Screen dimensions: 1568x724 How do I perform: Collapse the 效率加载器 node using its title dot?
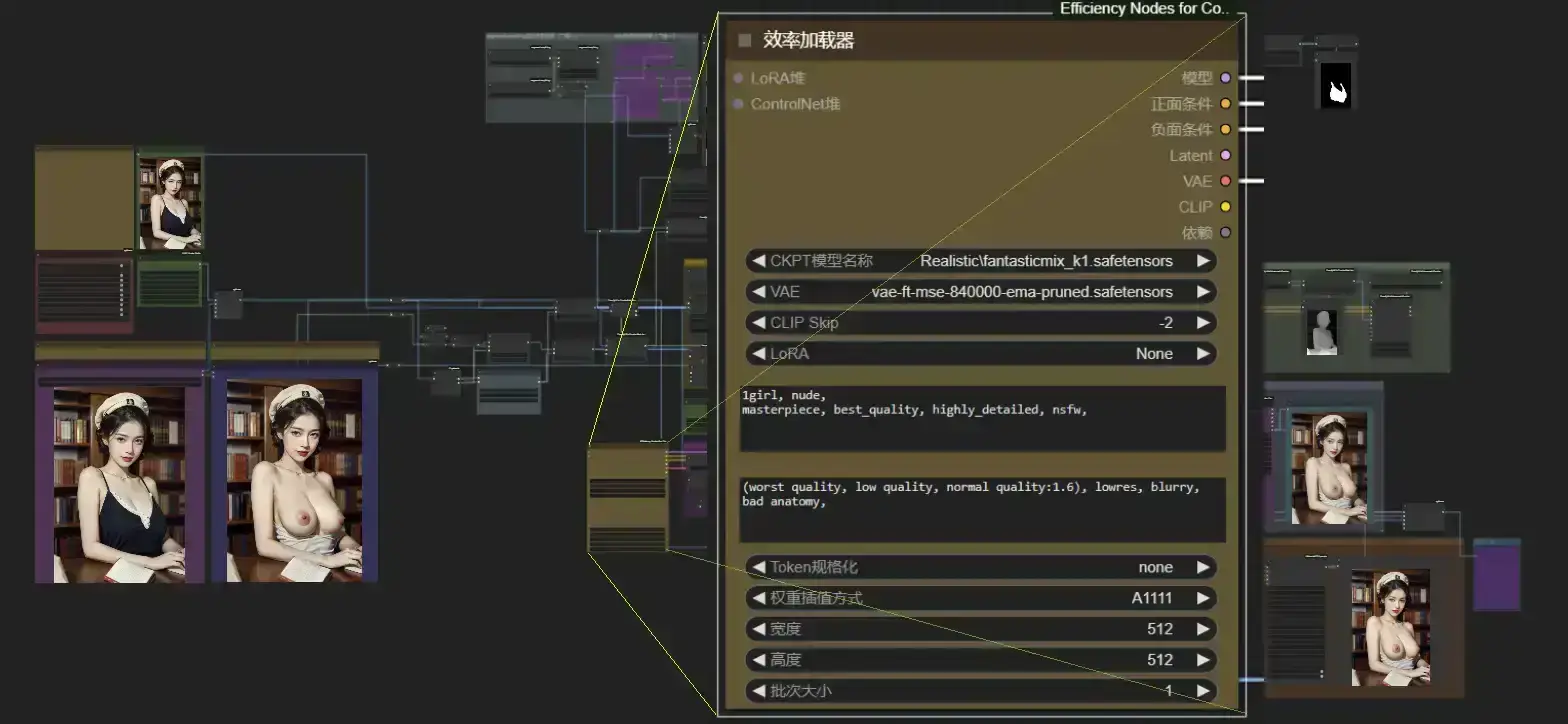744,41
